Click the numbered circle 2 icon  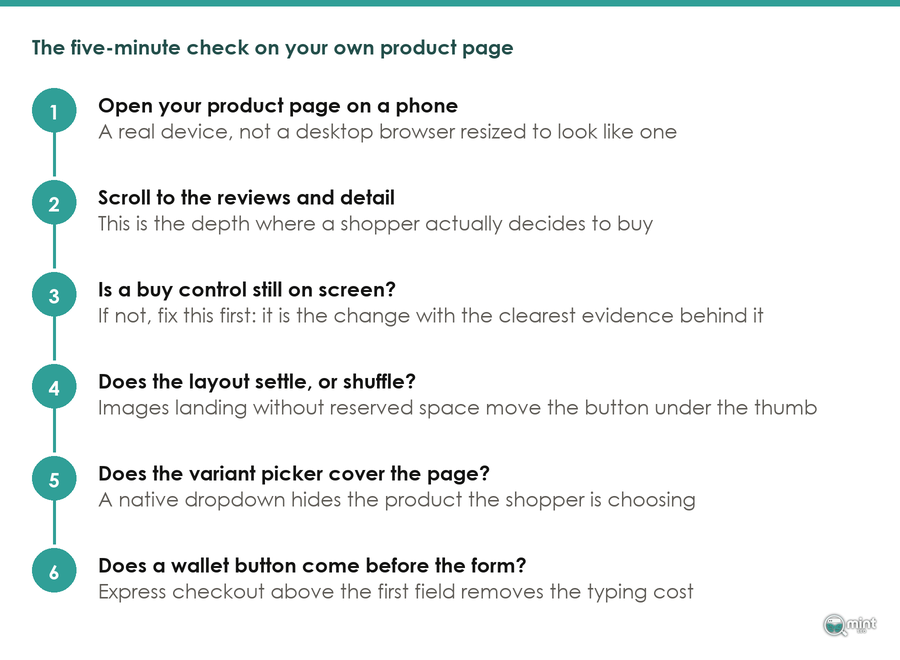point(54,203)
